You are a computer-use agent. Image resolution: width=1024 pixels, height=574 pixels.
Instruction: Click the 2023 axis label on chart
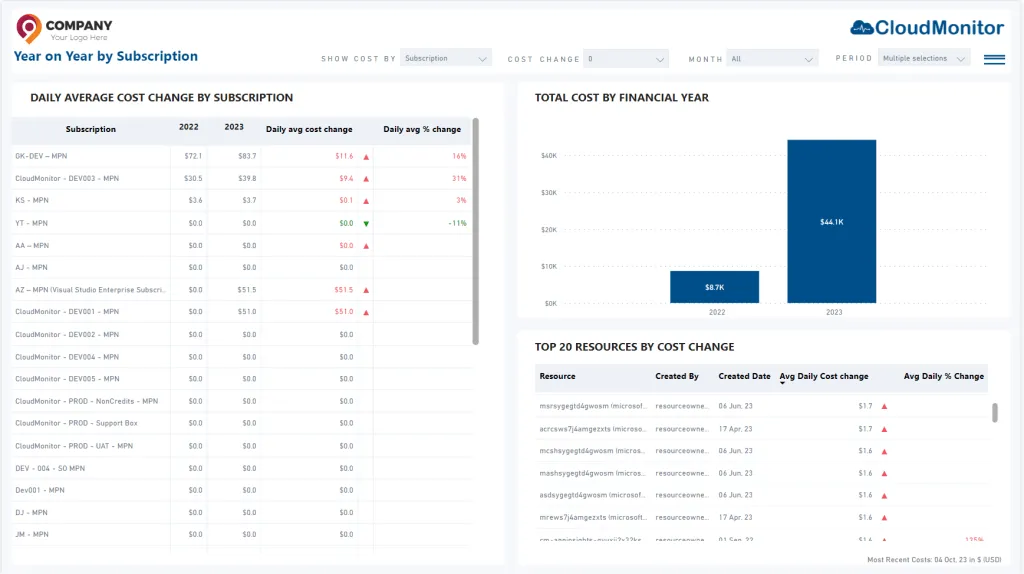click(x=834, y=312)
